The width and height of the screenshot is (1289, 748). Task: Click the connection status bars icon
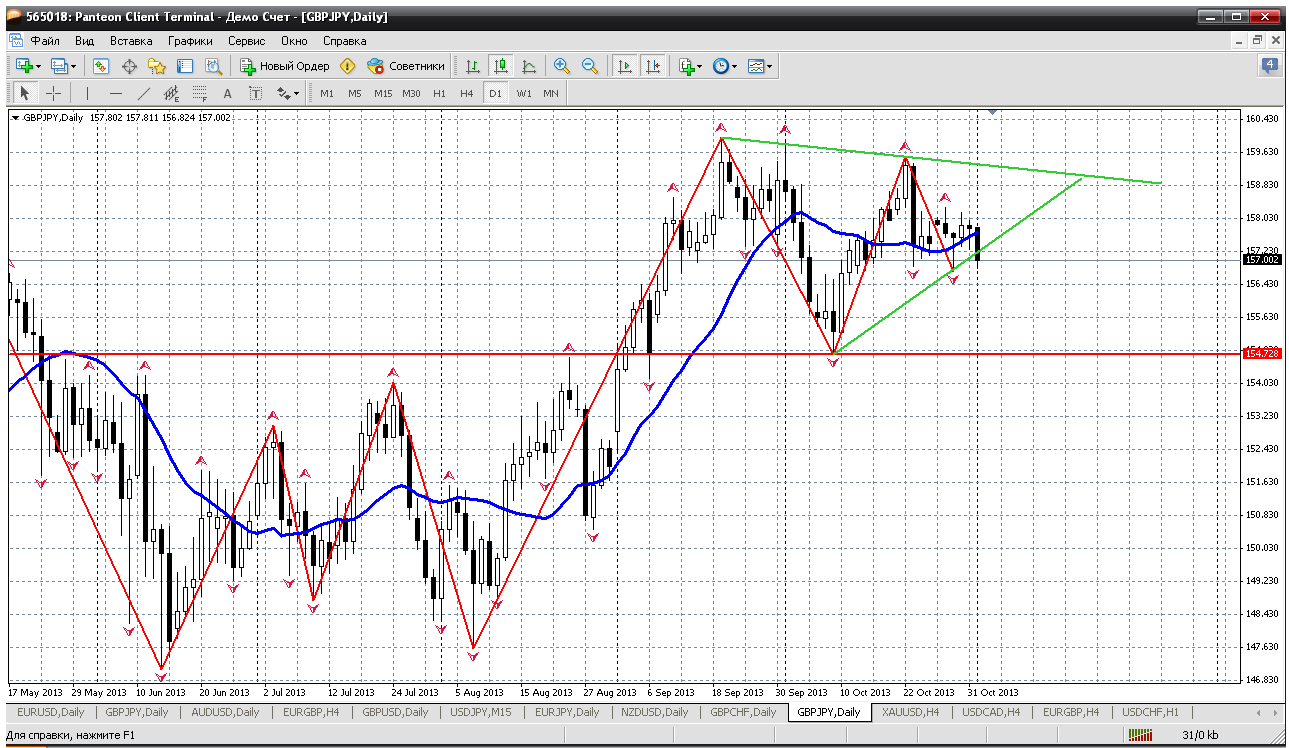coord(1141,735)
